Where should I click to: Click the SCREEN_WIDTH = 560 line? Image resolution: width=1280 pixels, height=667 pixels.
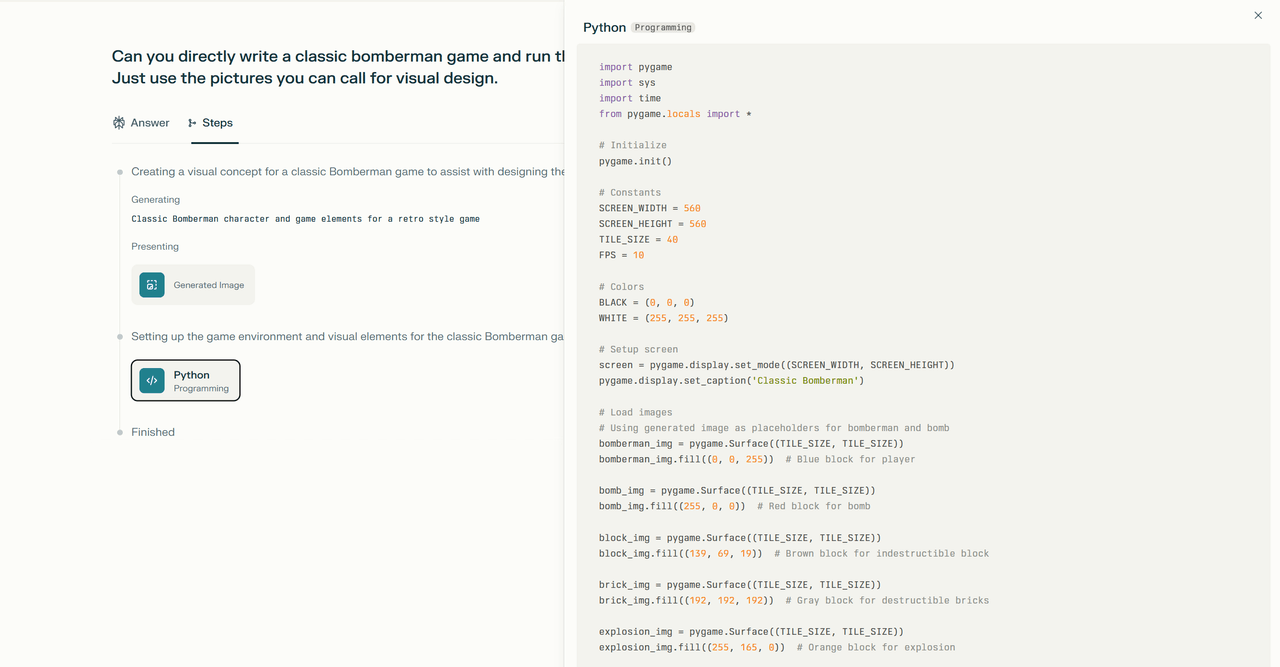(x=649, y=208)
